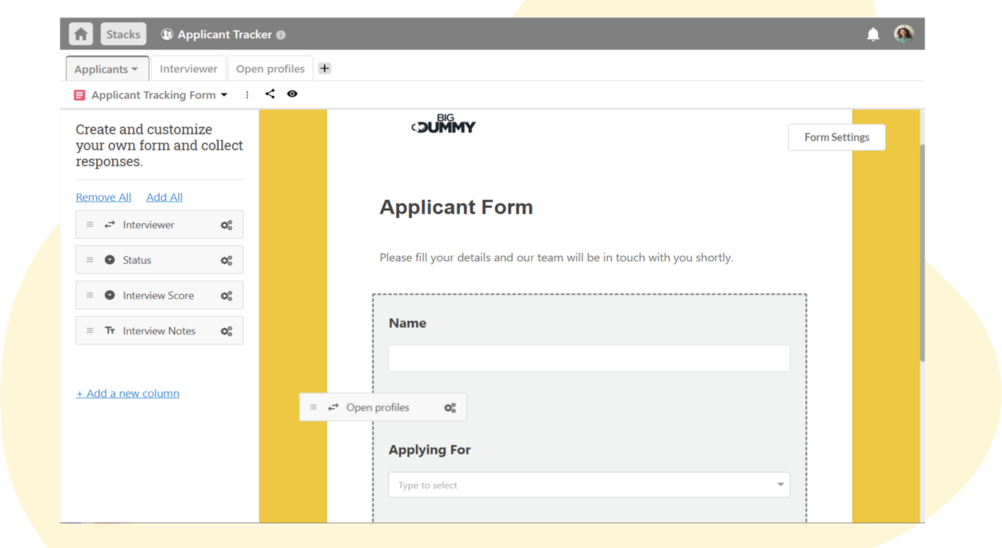Select the Interviewer field label
The image size is (1002, 548).
point(148,225)
